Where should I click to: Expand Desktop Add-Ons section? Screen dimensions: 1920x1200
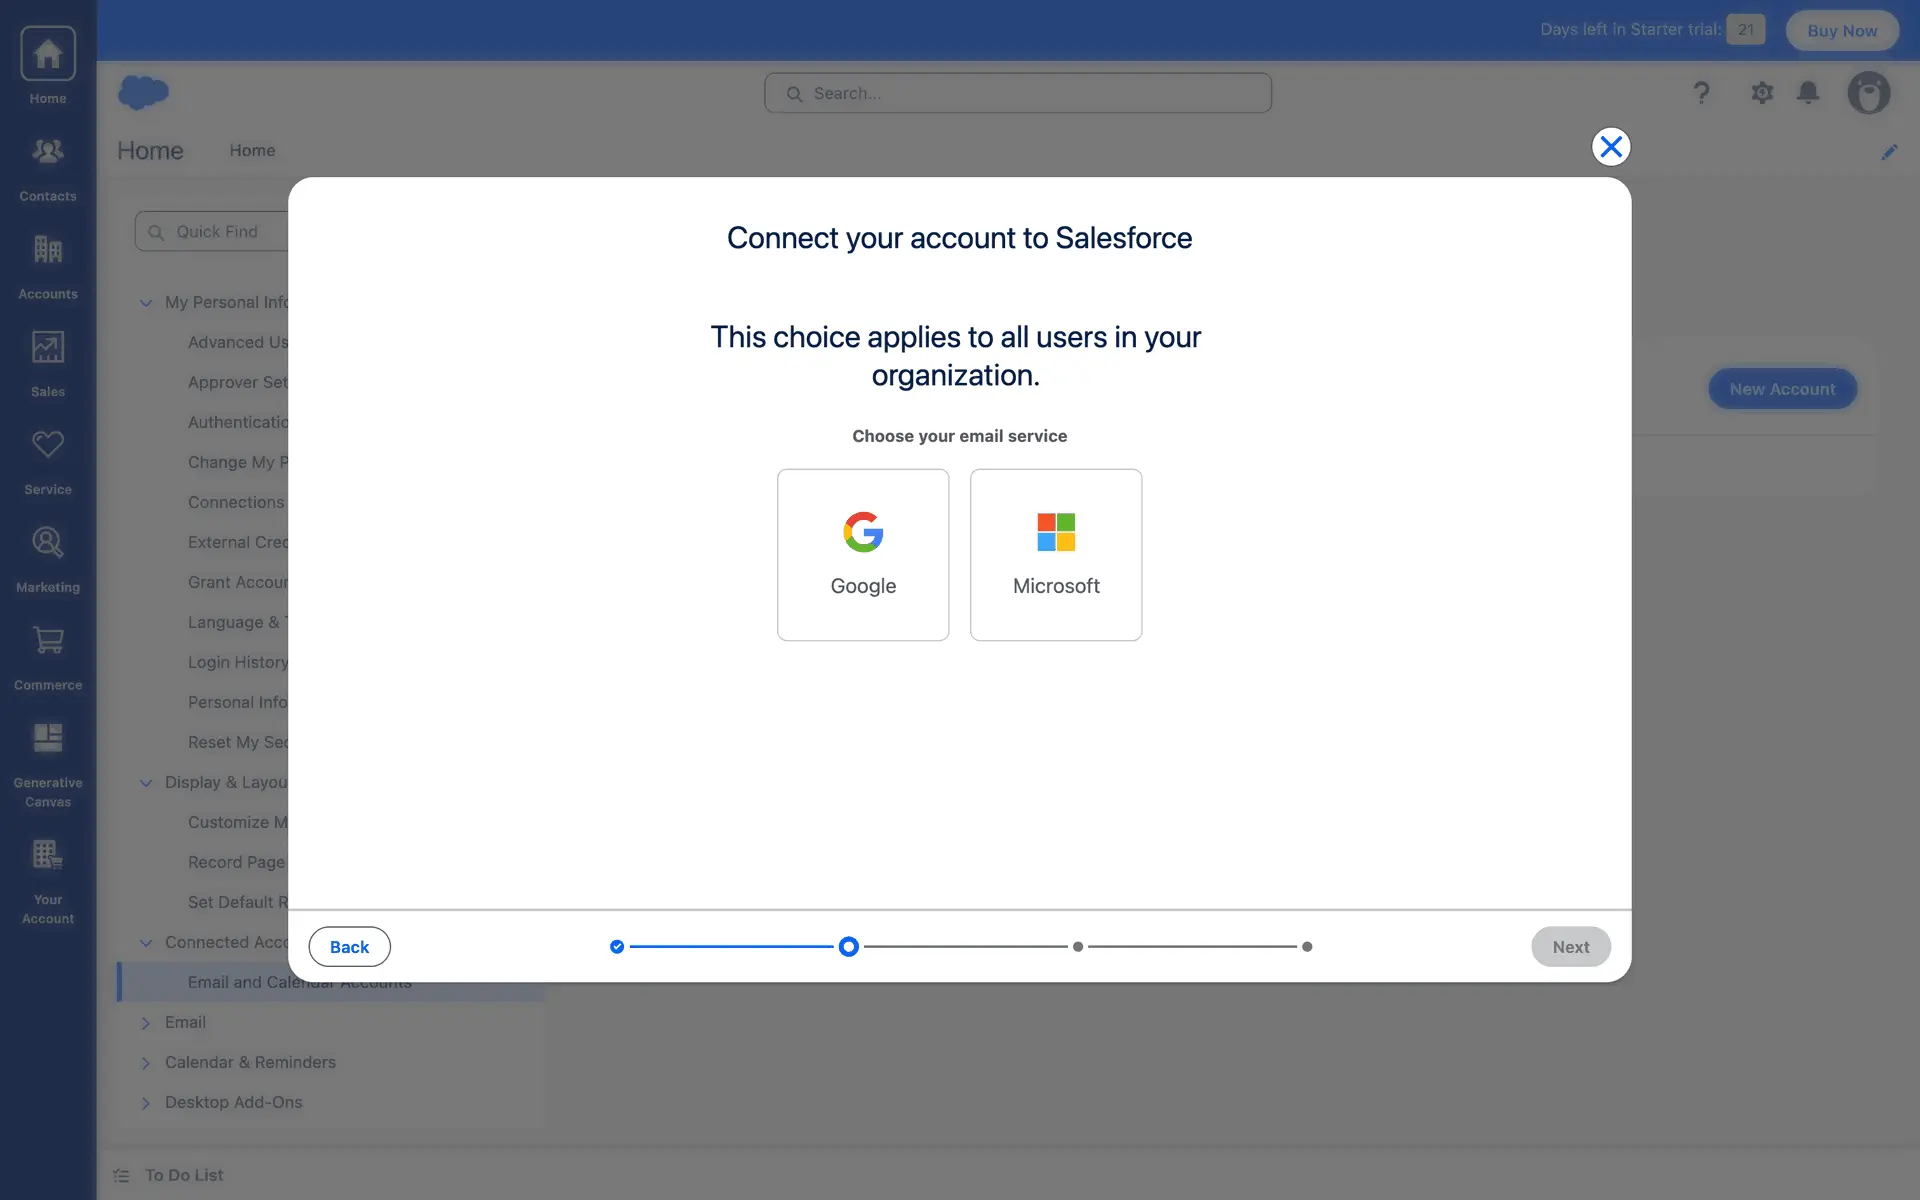coord(146,1103)
